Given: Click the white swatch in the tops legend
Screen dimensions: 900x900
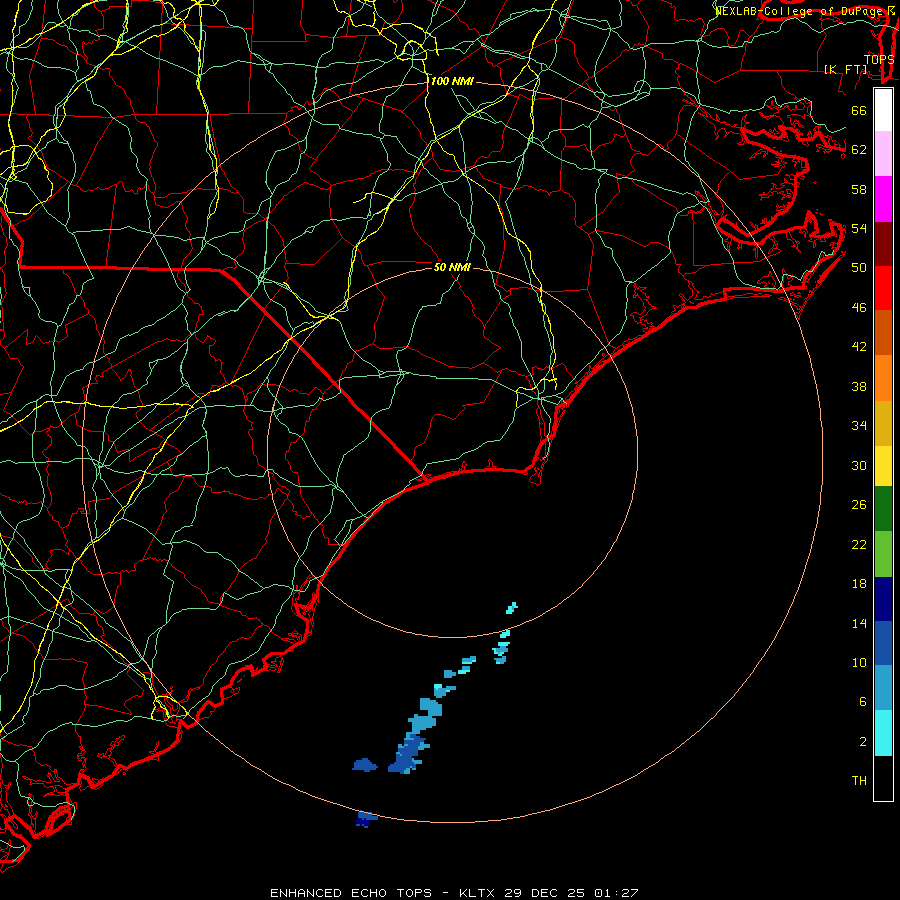Looking at the screenshot, I should (883, 110).
